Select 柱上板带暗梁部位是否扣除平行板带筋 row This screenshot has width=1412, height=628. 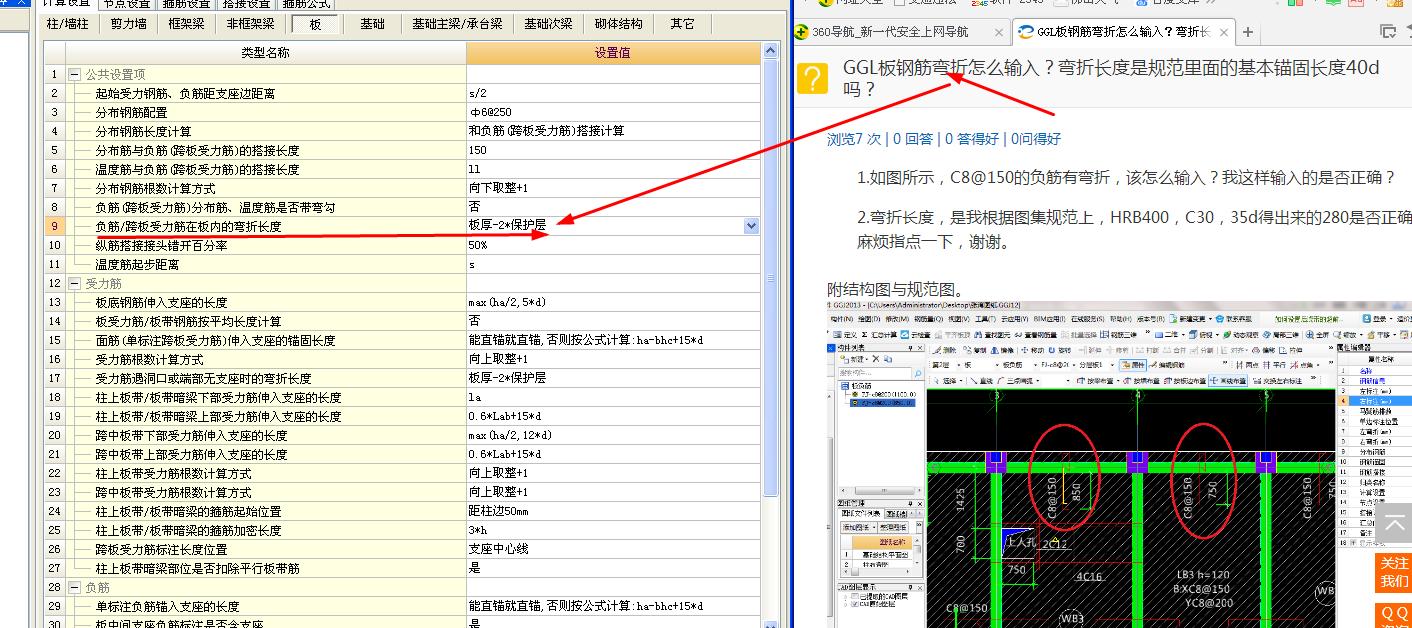(265, 568)
